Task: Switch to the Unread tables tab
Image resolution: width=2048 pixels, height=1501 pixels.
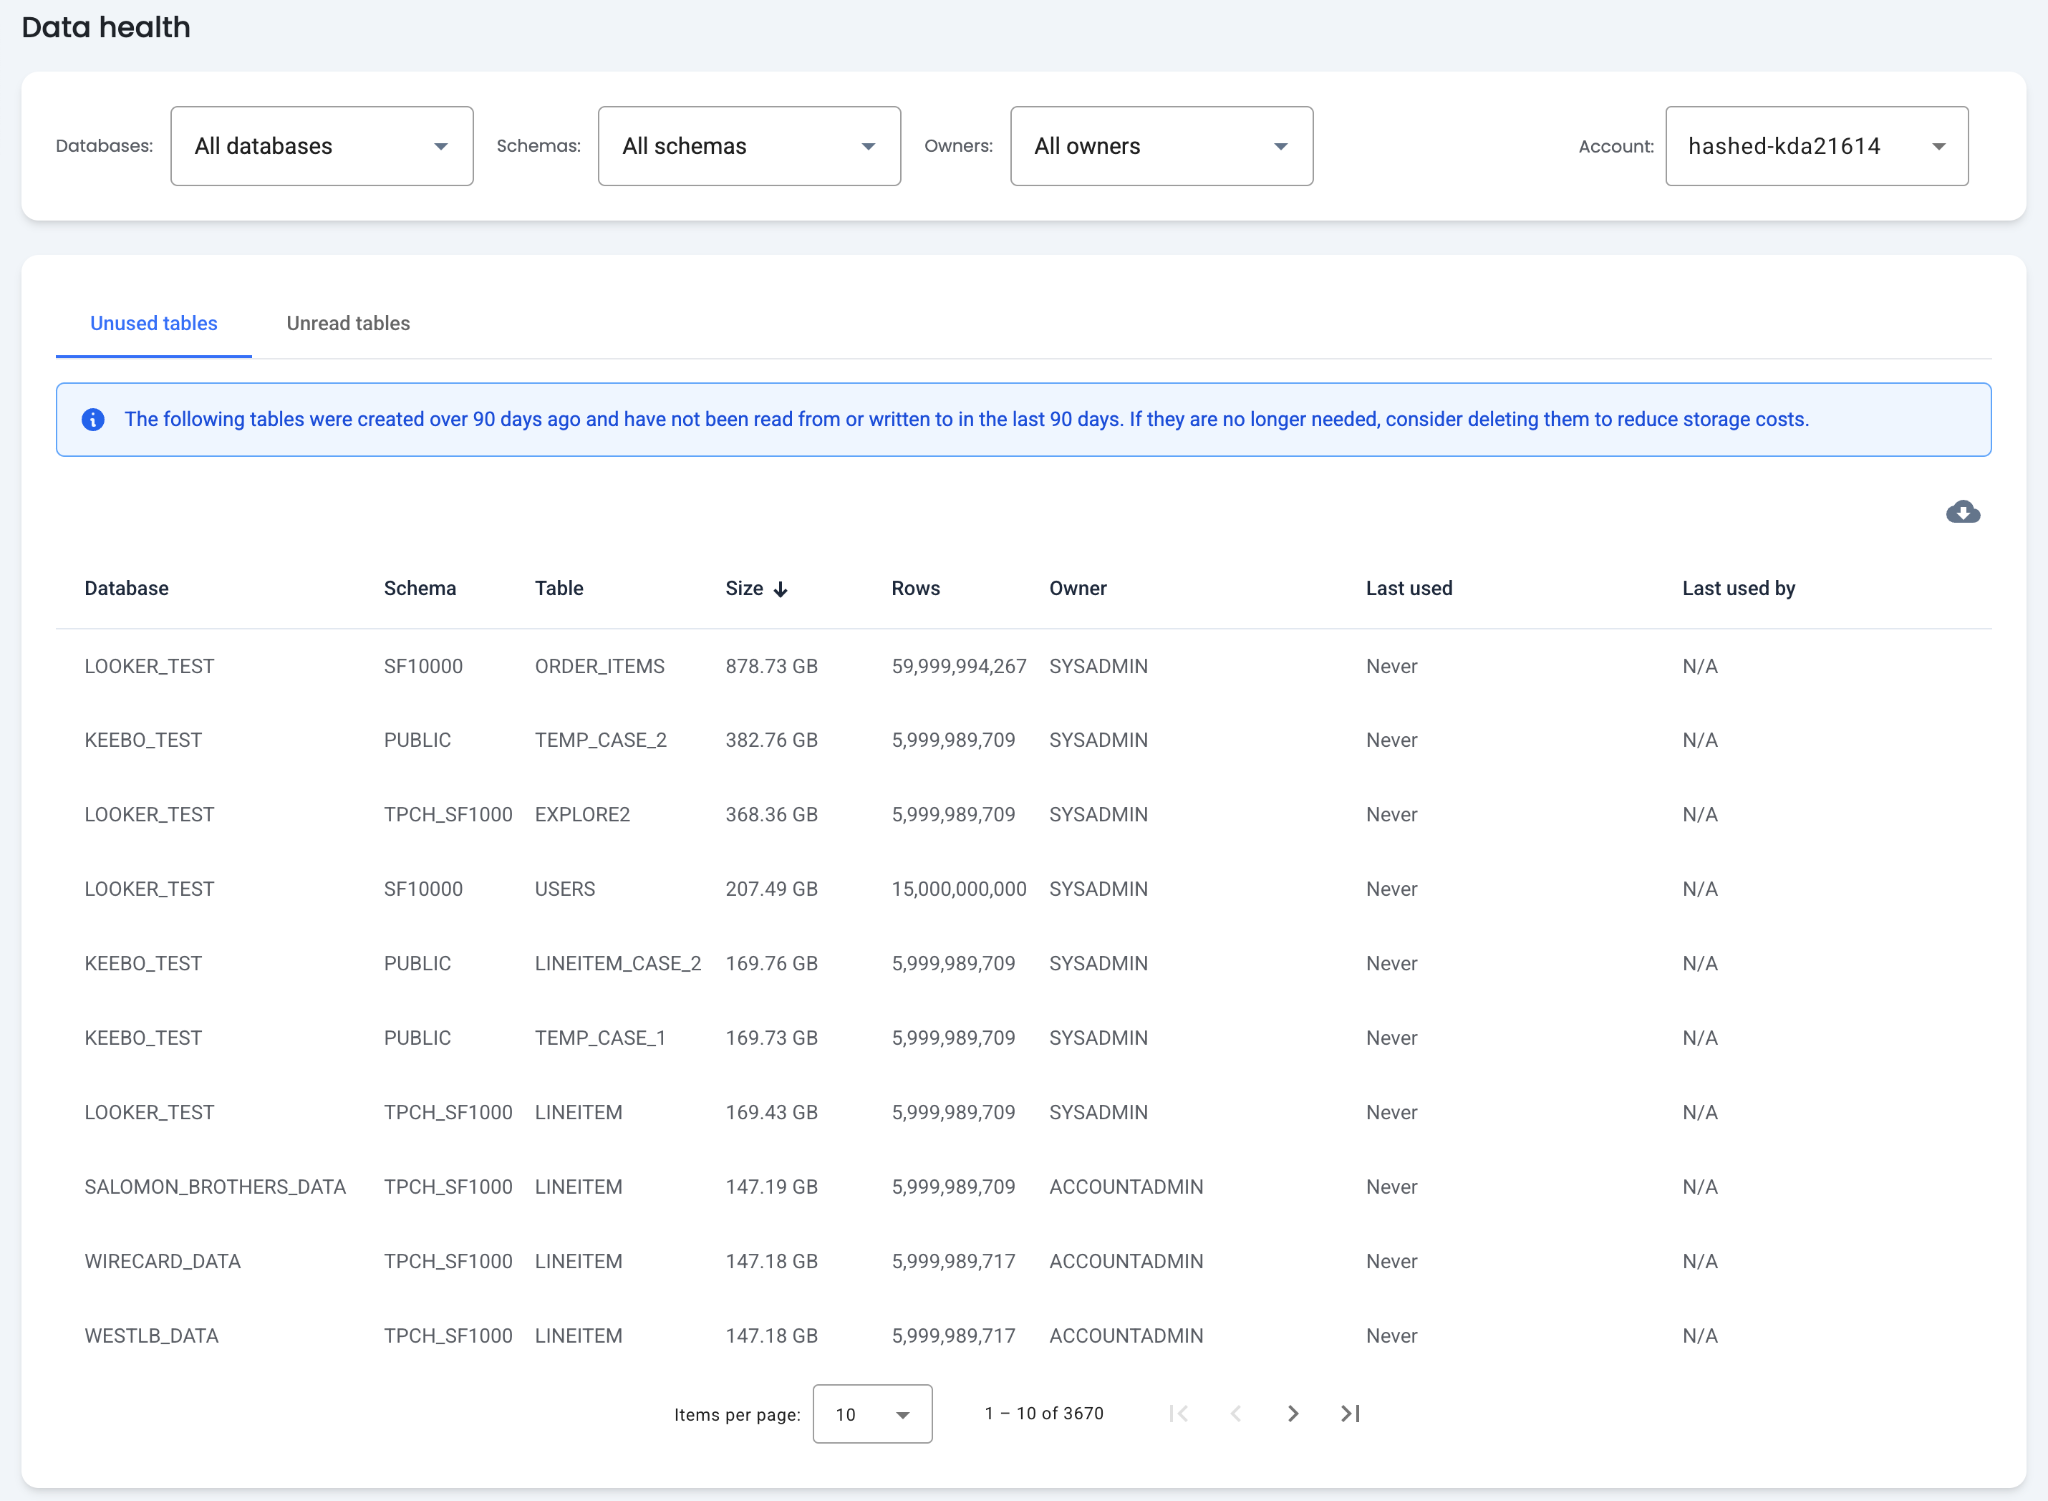Action: coord(348,323)
